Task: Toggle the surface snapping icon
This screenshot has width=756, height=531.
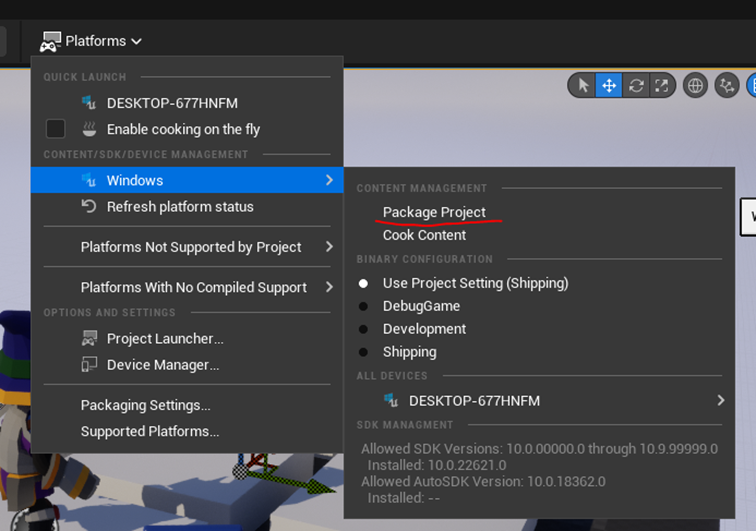Action: (727, 86)
